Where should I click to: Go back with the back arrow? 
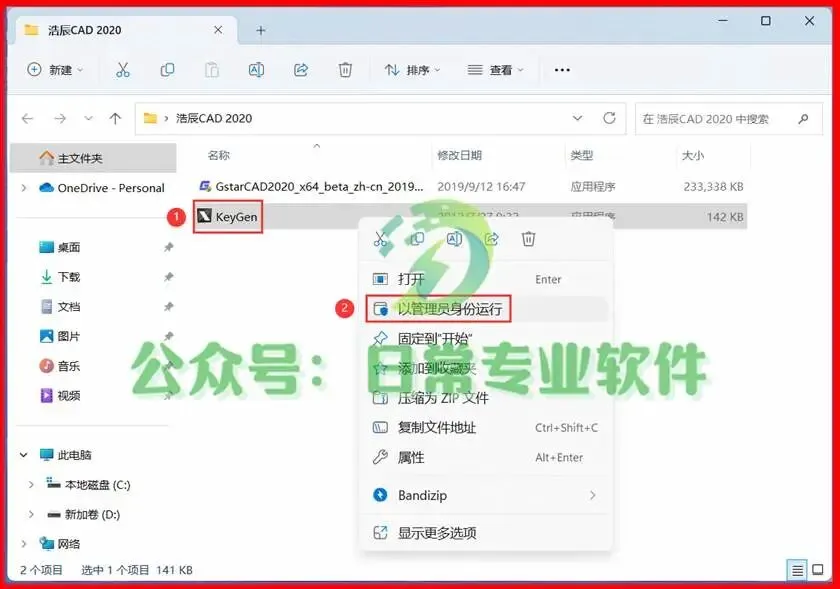[x=27, y=118]
